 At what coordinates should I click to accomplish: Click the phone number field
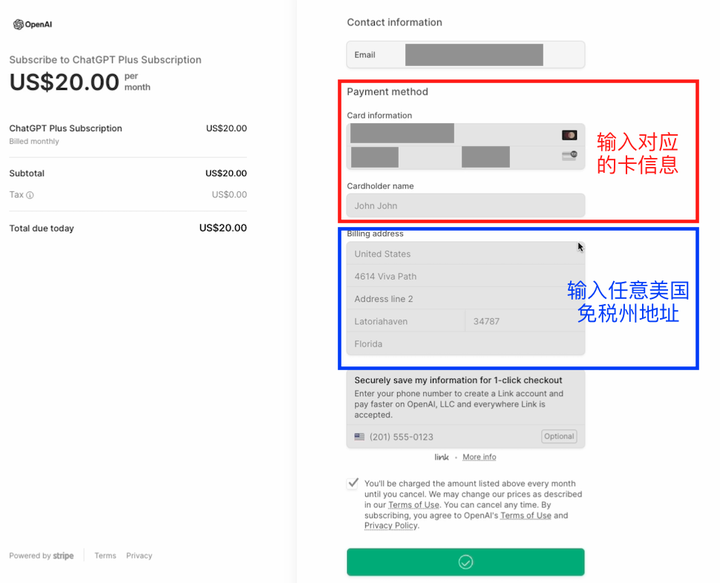click(450, 437)
